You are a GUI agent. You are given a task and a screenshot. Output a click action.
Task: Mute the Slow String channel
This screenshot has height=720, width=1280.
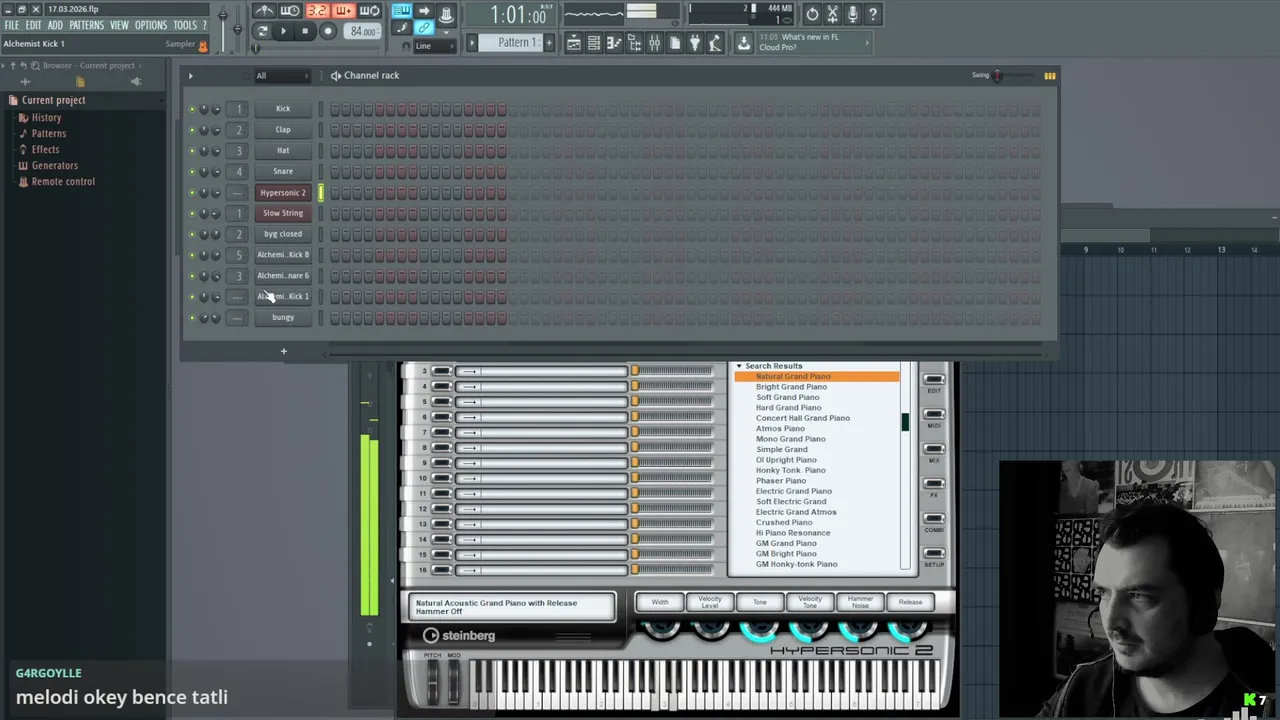[x=192, y=213]
